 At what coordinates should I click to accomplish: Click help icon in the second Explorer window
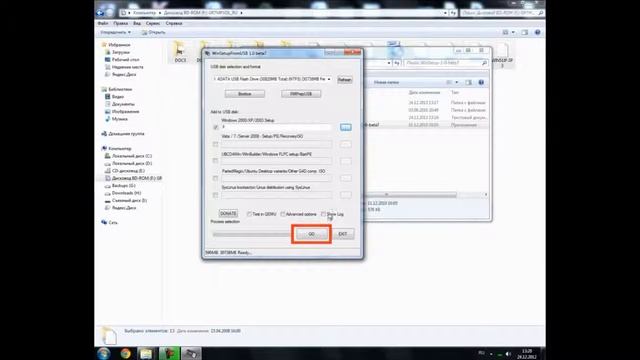tap(481, 82)
